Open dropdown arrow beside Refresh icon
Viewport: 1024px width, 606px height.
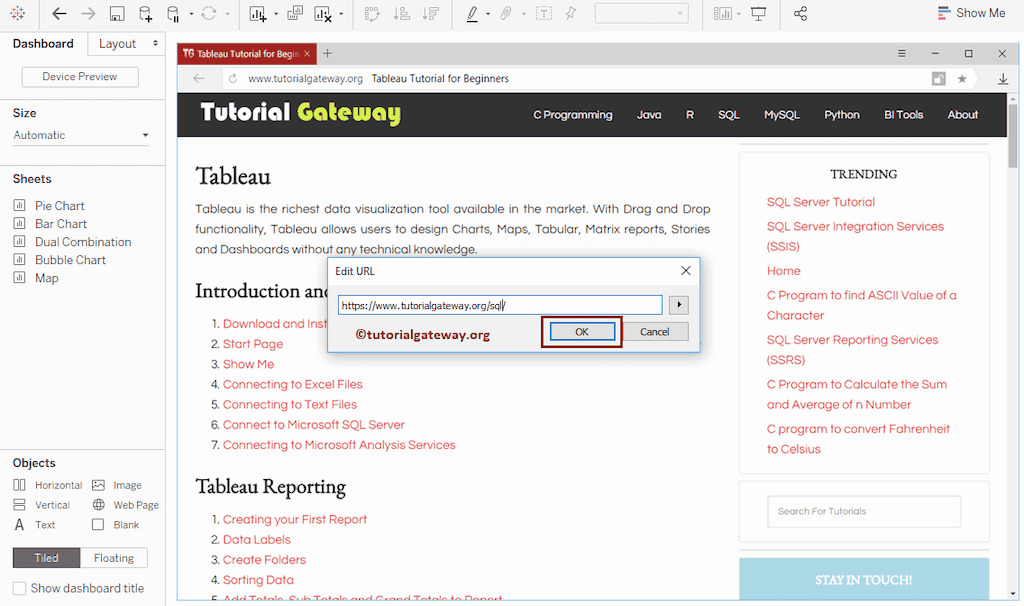coord(227,14)
